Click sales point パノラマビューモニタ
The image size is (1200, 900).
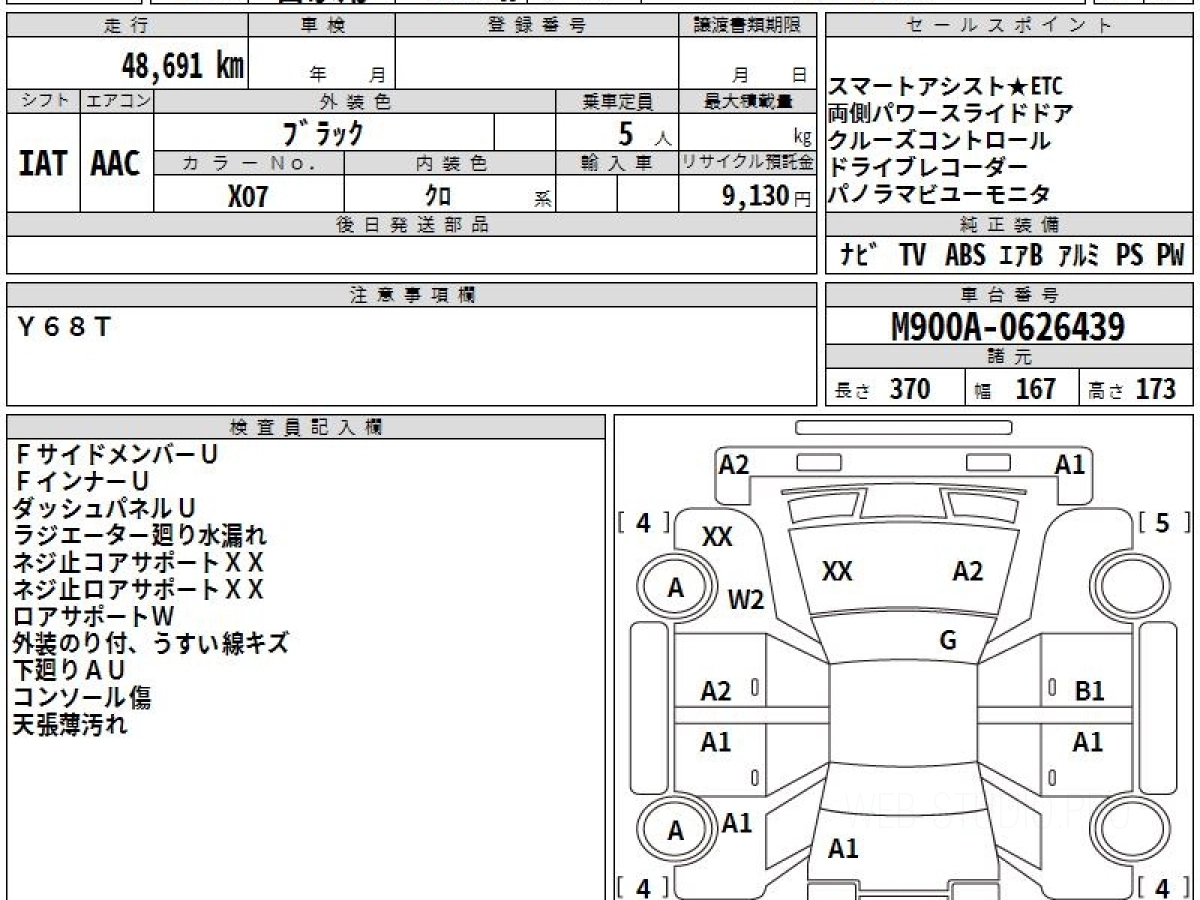tap(939, 194)
